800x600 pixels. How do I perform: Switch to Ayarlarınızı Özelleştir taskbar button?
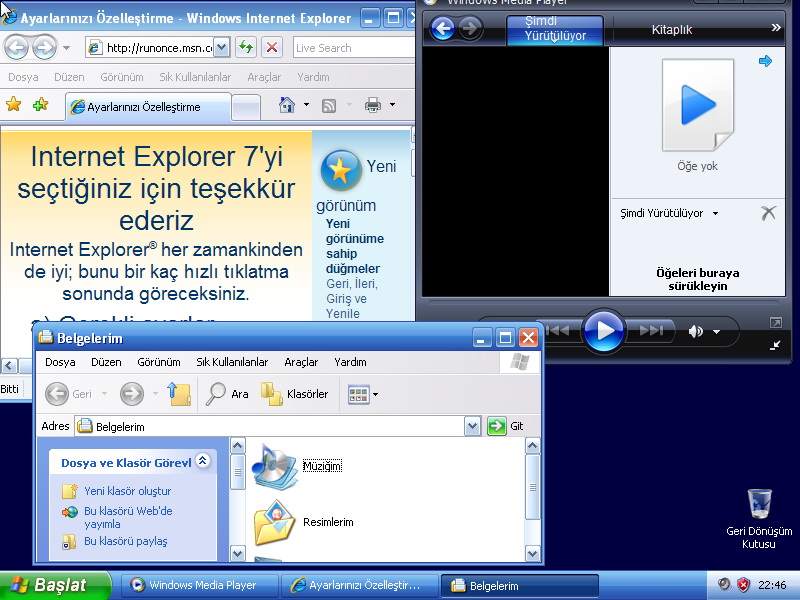[x=360, y=585]
